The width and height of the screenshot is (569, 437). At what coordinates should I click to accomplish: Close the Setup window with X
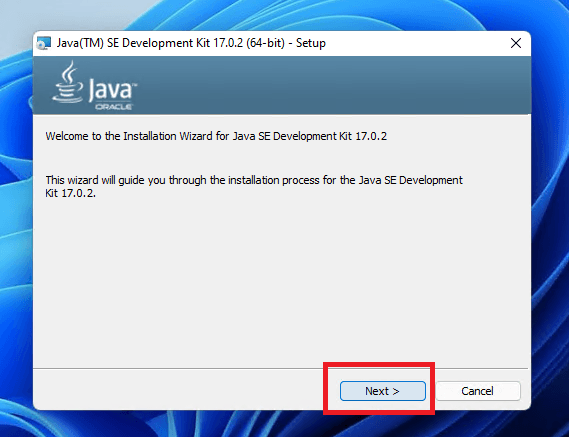click(x=516, y=43)
